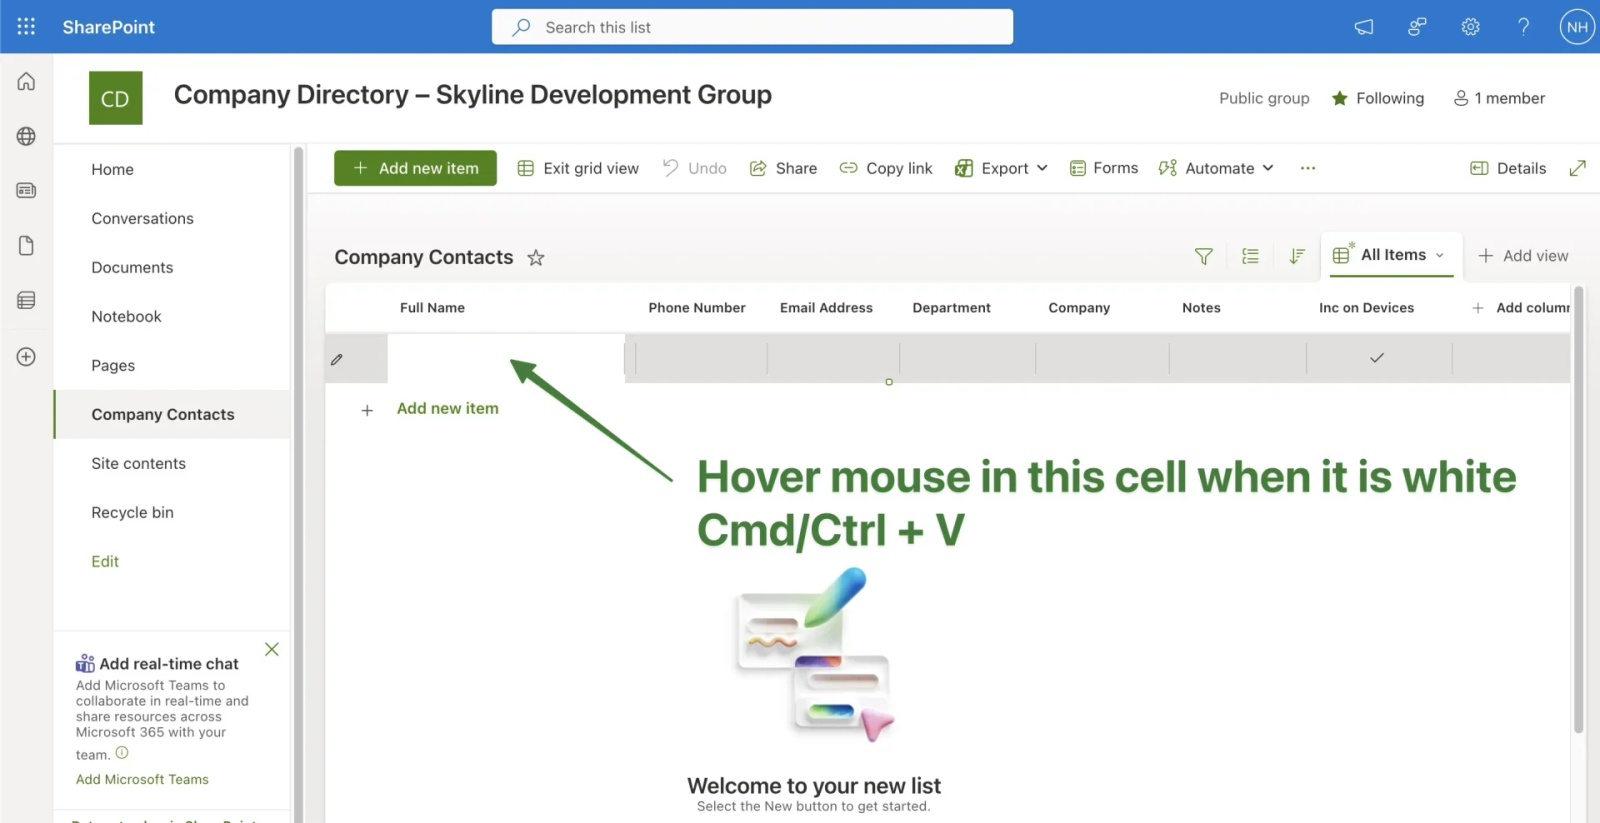Toggle the Inc on Devices checkmark cell

coord(1377,358)
